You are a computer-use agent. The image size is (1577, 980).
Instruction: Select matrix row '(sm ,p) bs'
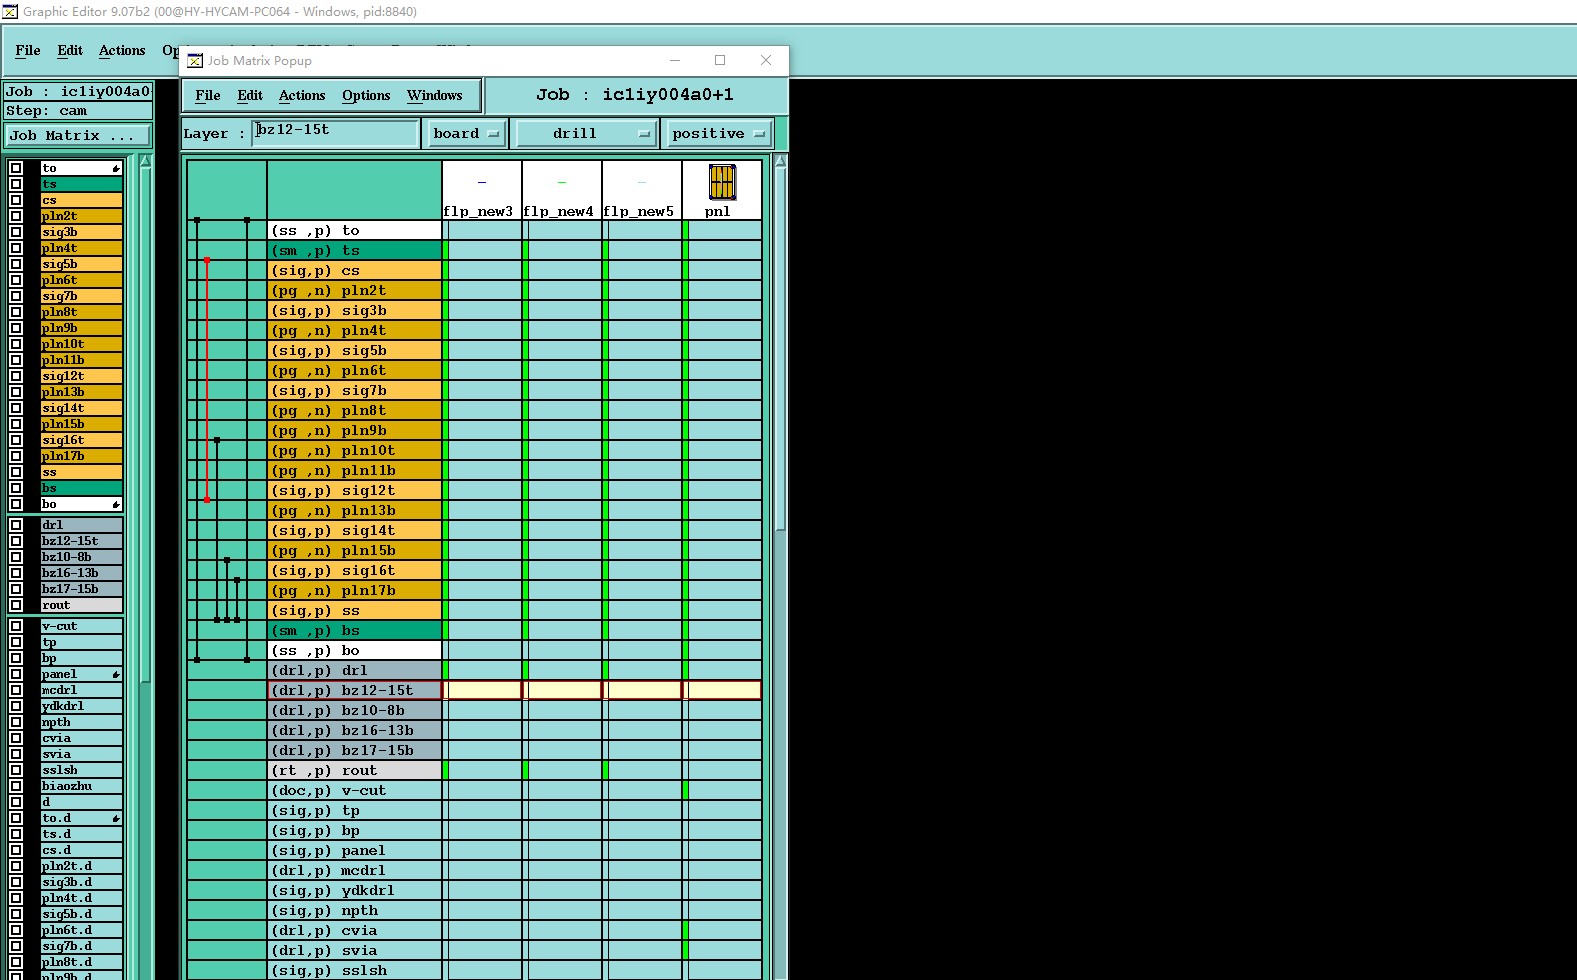pyautogui.click(x=355, y=630)
